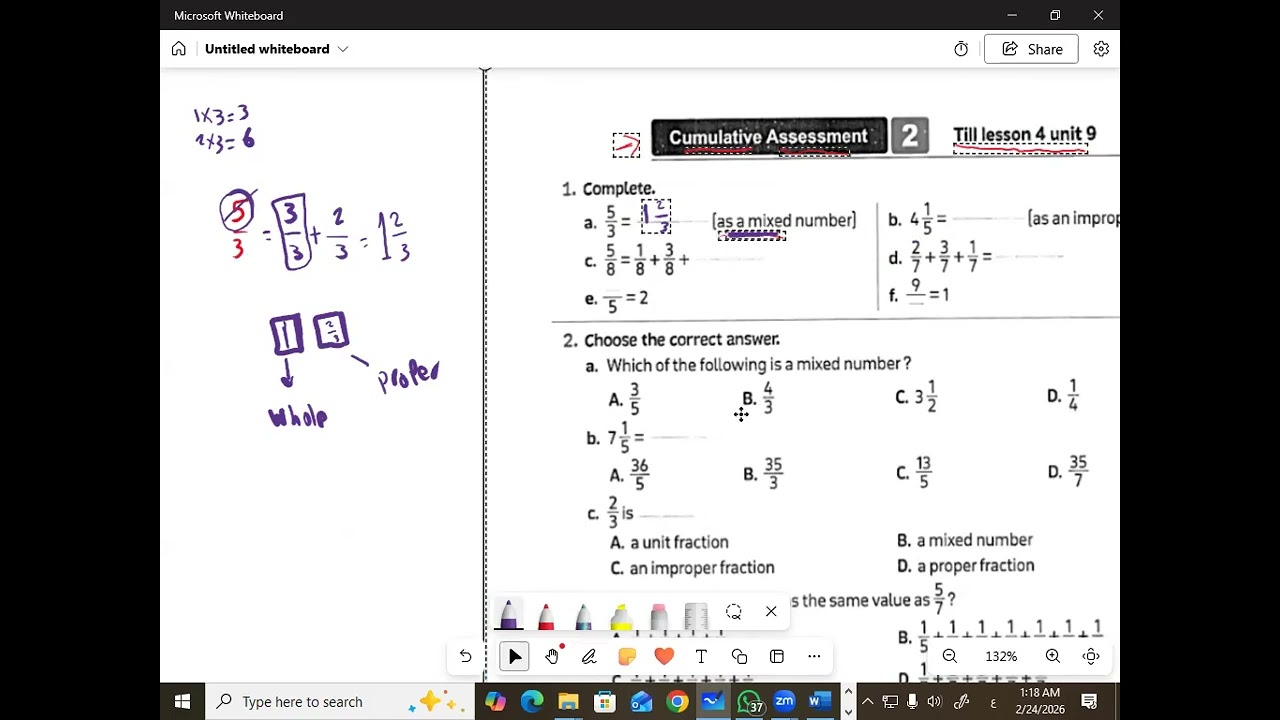Open Microsoft Store from the taskbar
Viewport: 1280px width, 720px height.
pos(605,702)
